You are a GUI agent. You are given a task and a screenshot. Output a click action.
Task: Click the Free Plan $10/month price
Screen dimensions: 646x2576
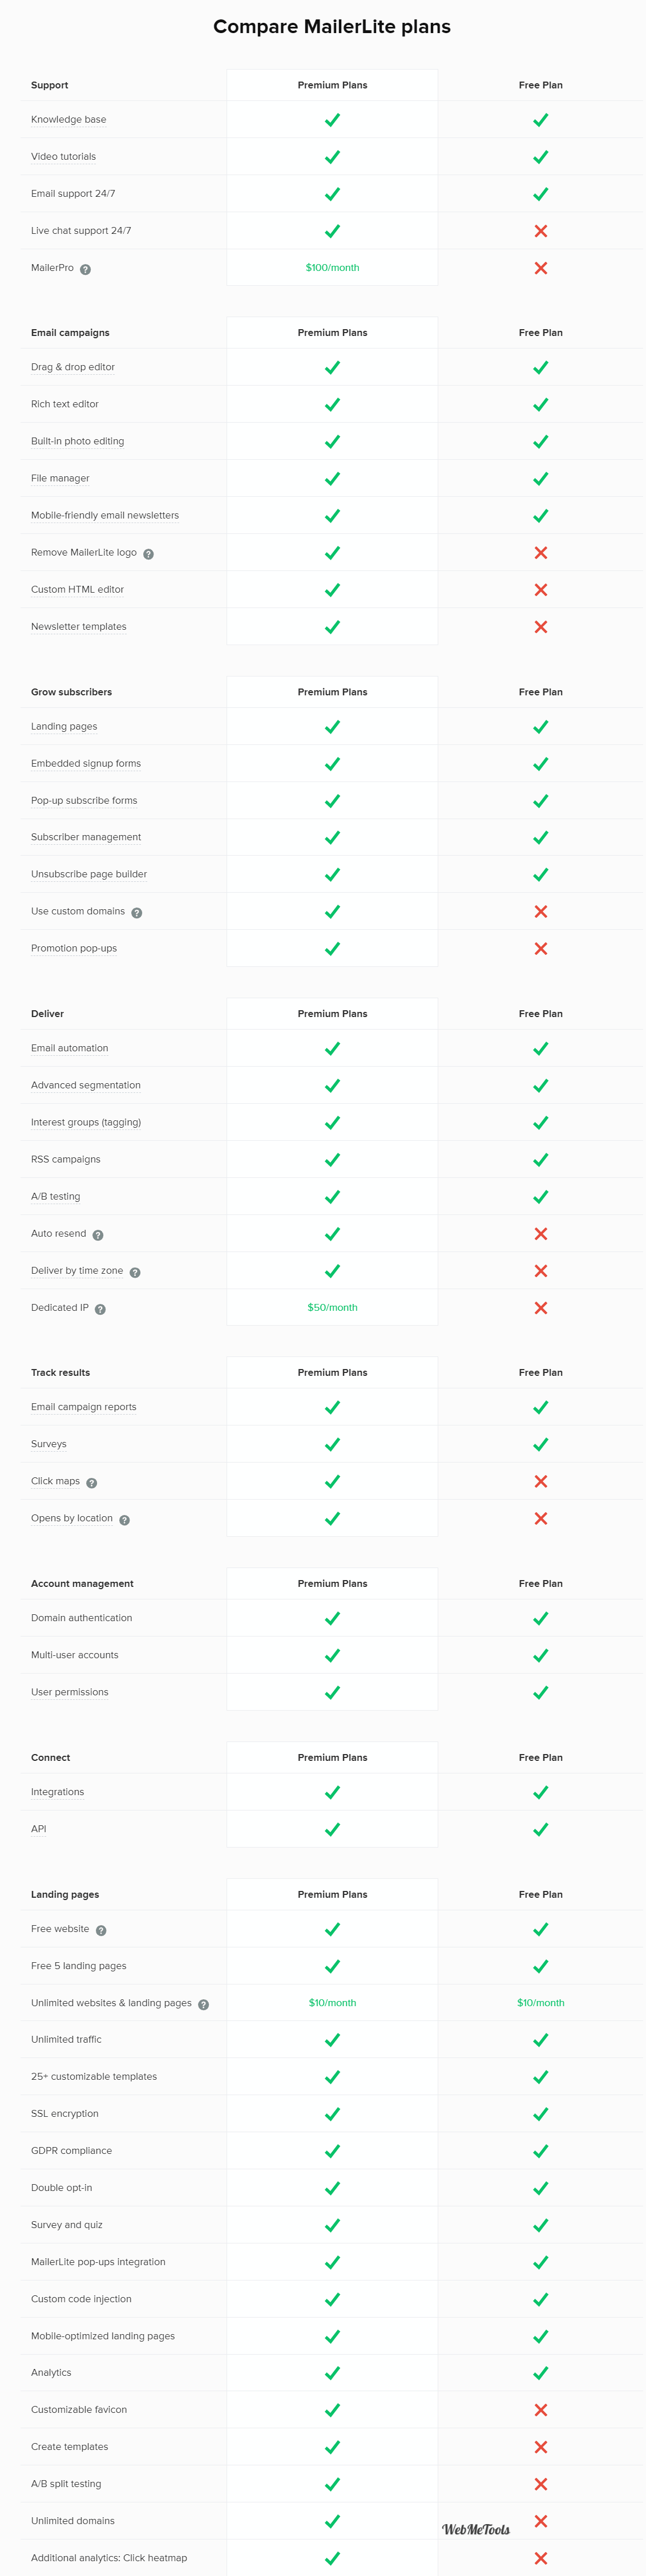pyautogui.click(x=540, y=2003)
